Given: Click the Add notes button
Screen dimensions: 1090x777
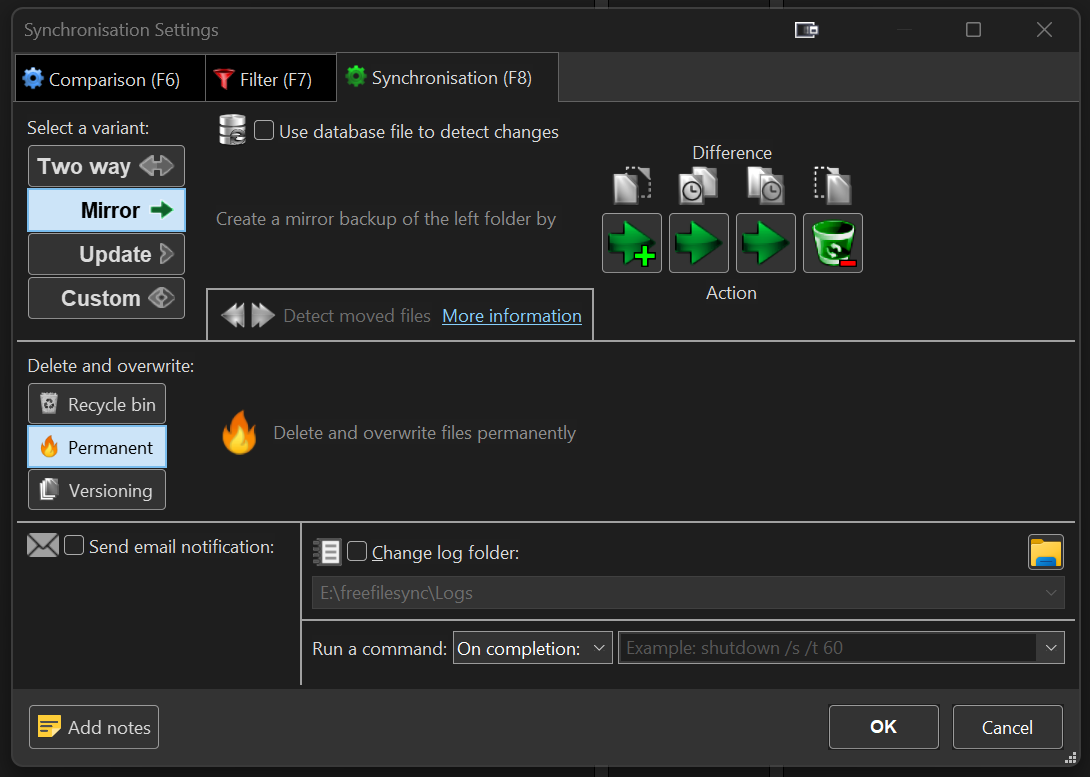Looking at the screenshot, I should (94, 727).
